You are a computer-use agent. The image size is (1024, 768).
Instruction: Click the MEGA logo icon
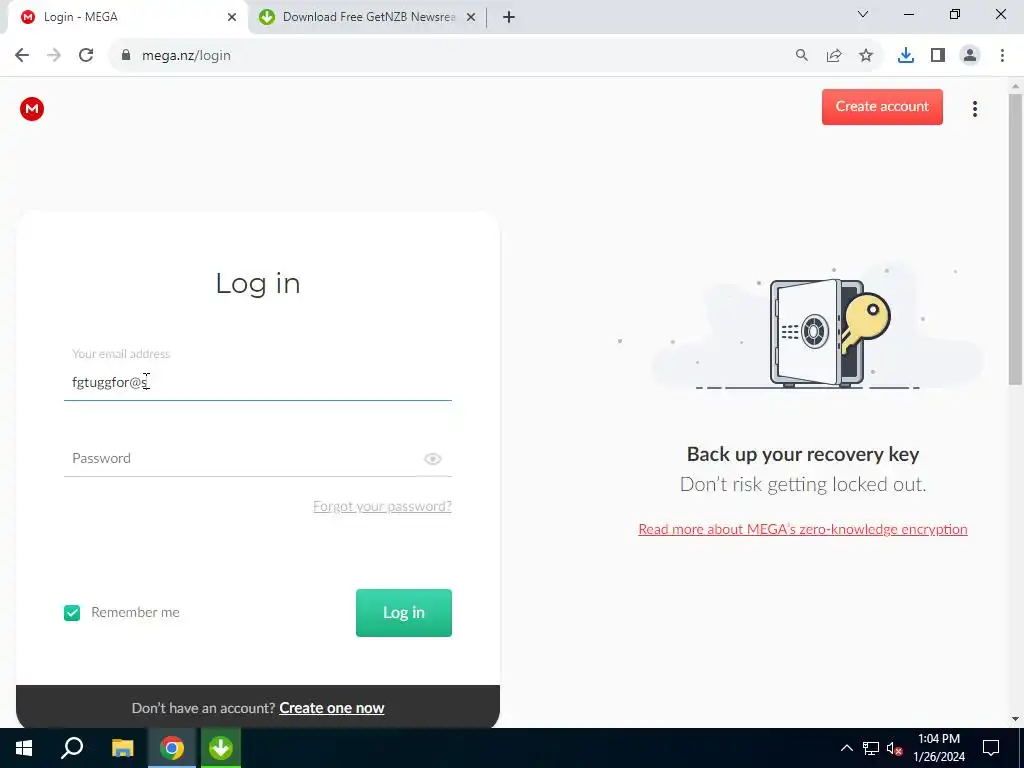click(32, 109)
